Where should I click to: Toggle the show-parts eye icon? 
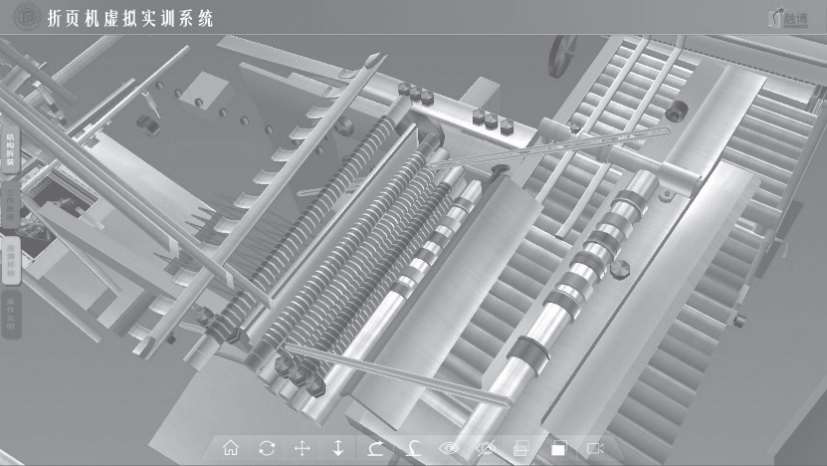click(449, 449)
